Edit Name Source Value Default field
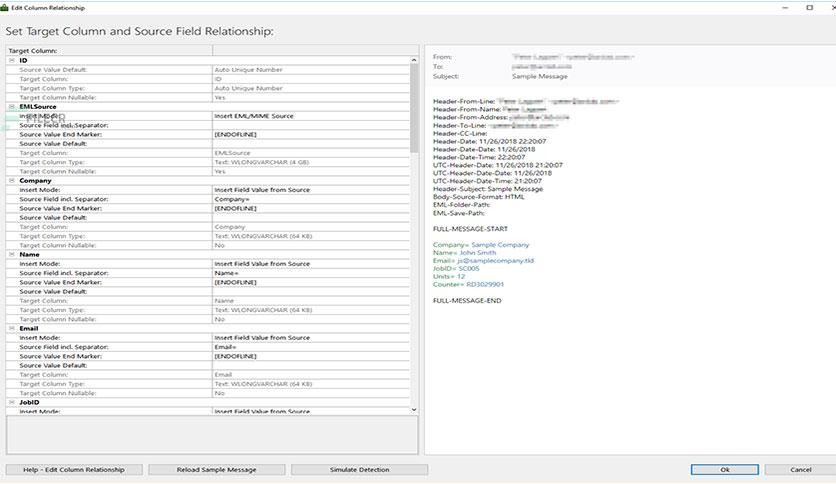 (x=311, y=292)
